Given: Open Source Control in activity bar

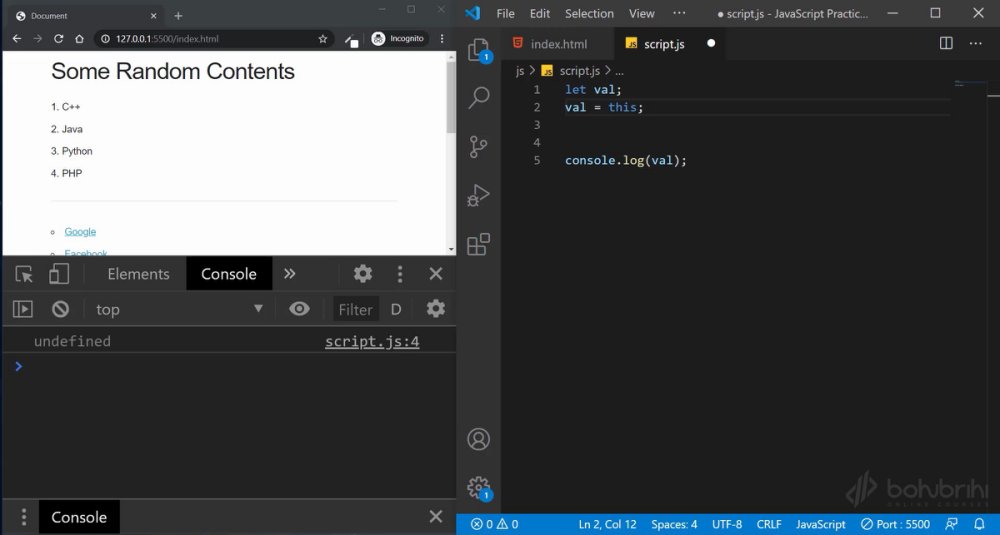Looking at the screenshot, I should pyautogui.click(x=478, y=147).
